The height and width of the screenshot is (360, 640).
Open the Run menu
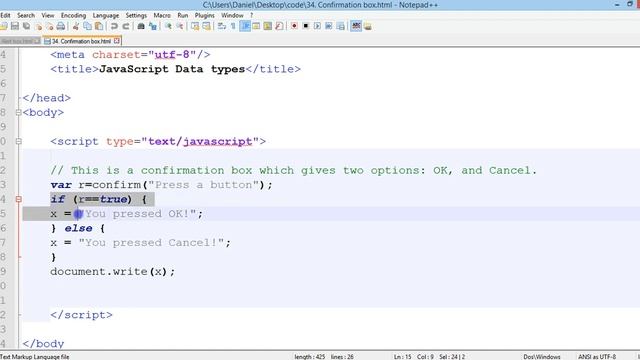182,15
